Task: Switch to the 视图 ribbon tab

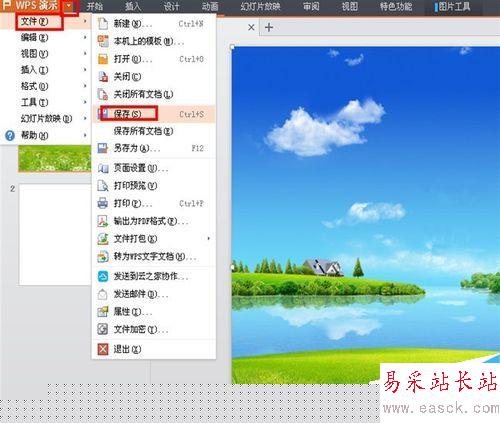Action: pyautogui.click(x=349, y=6)
